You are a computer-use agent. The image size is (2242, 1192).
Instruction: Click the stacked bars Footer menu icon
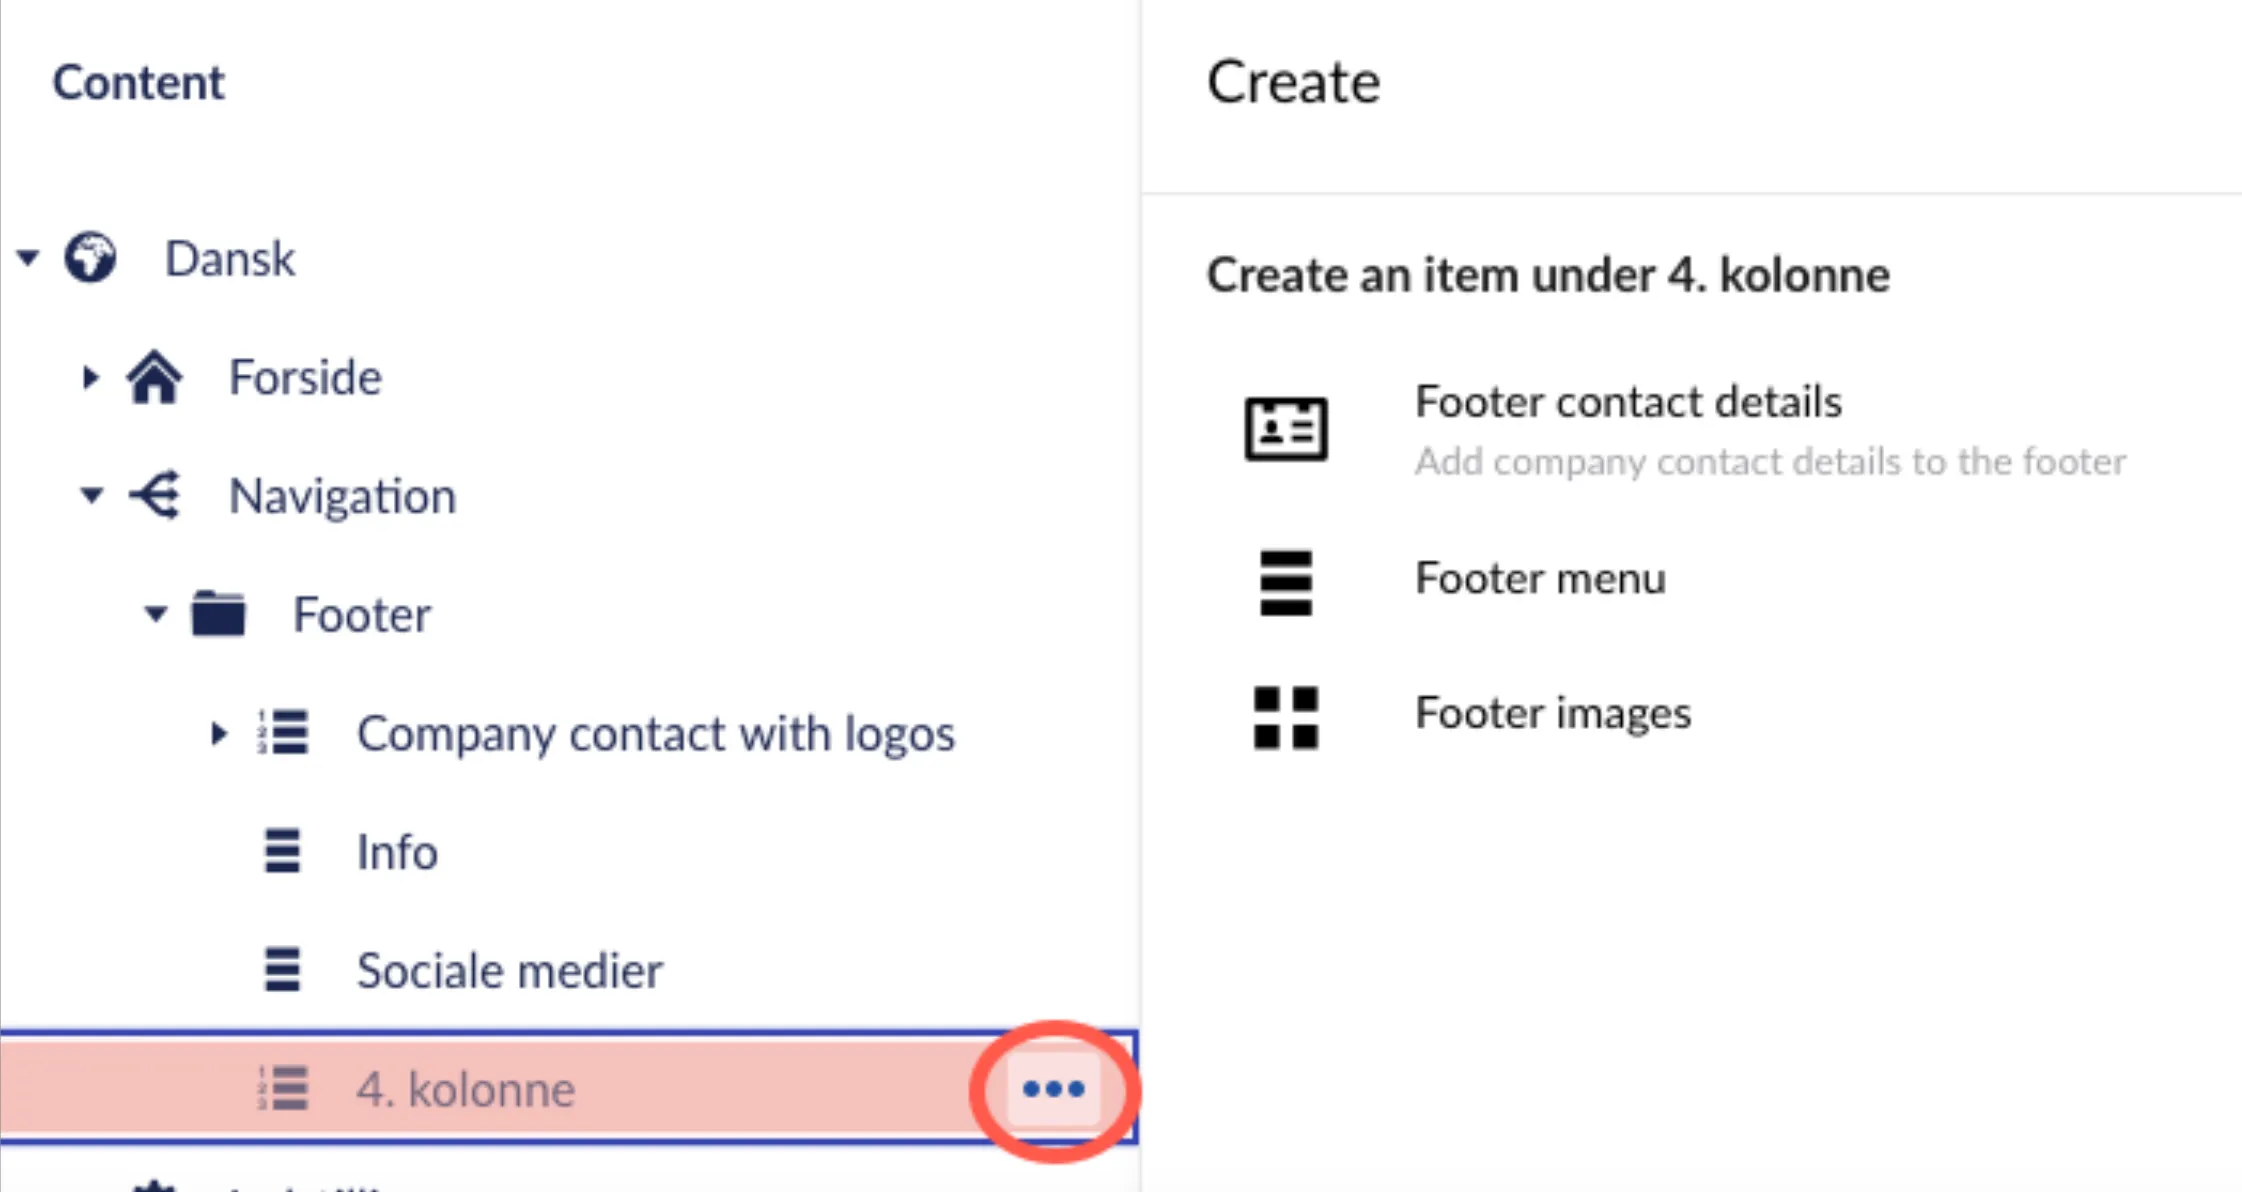(1286, 582)
